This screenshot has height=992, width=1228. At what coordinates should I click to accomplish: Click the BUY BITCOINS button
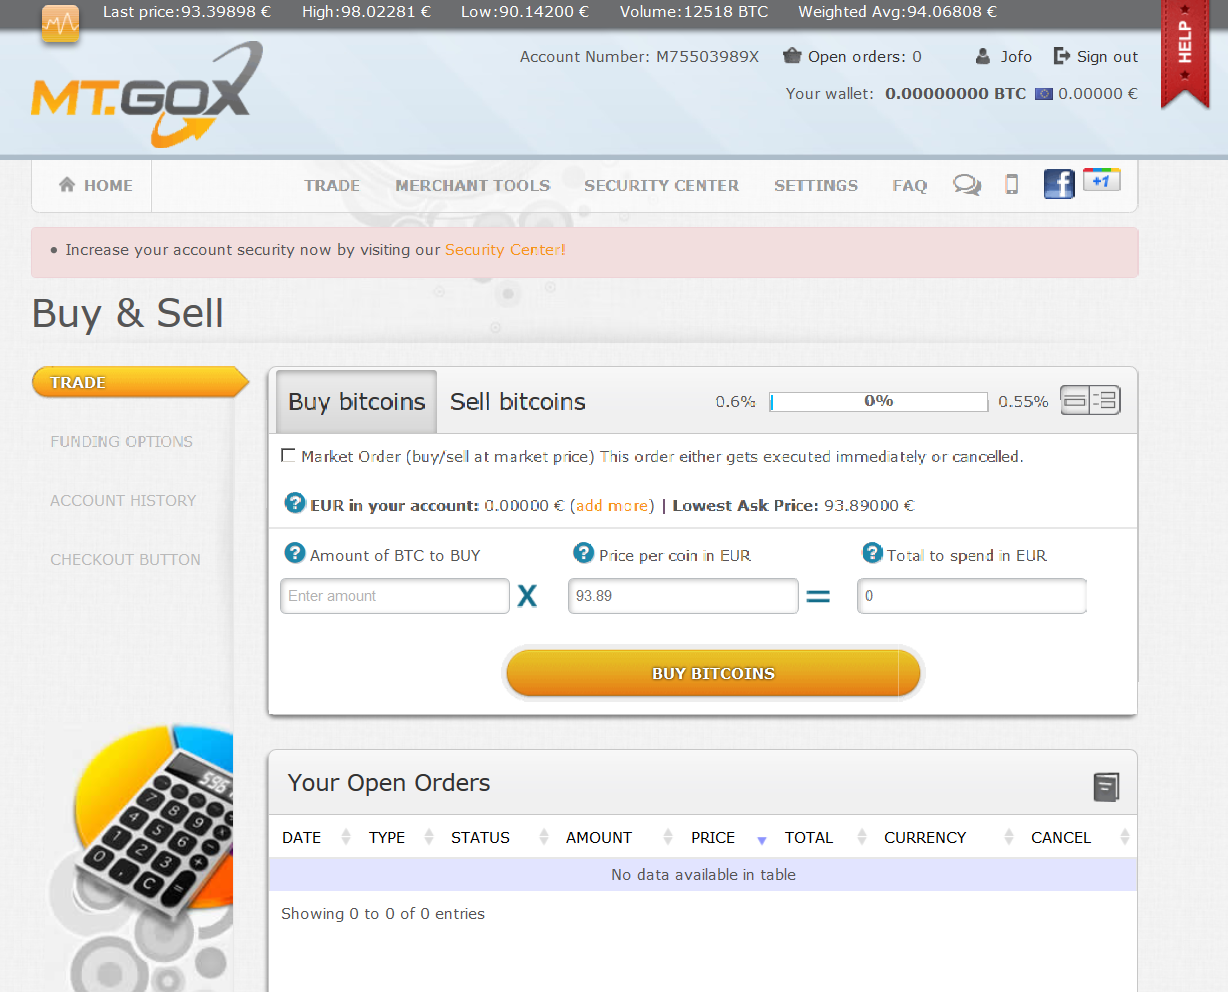(x=713, y=673)
